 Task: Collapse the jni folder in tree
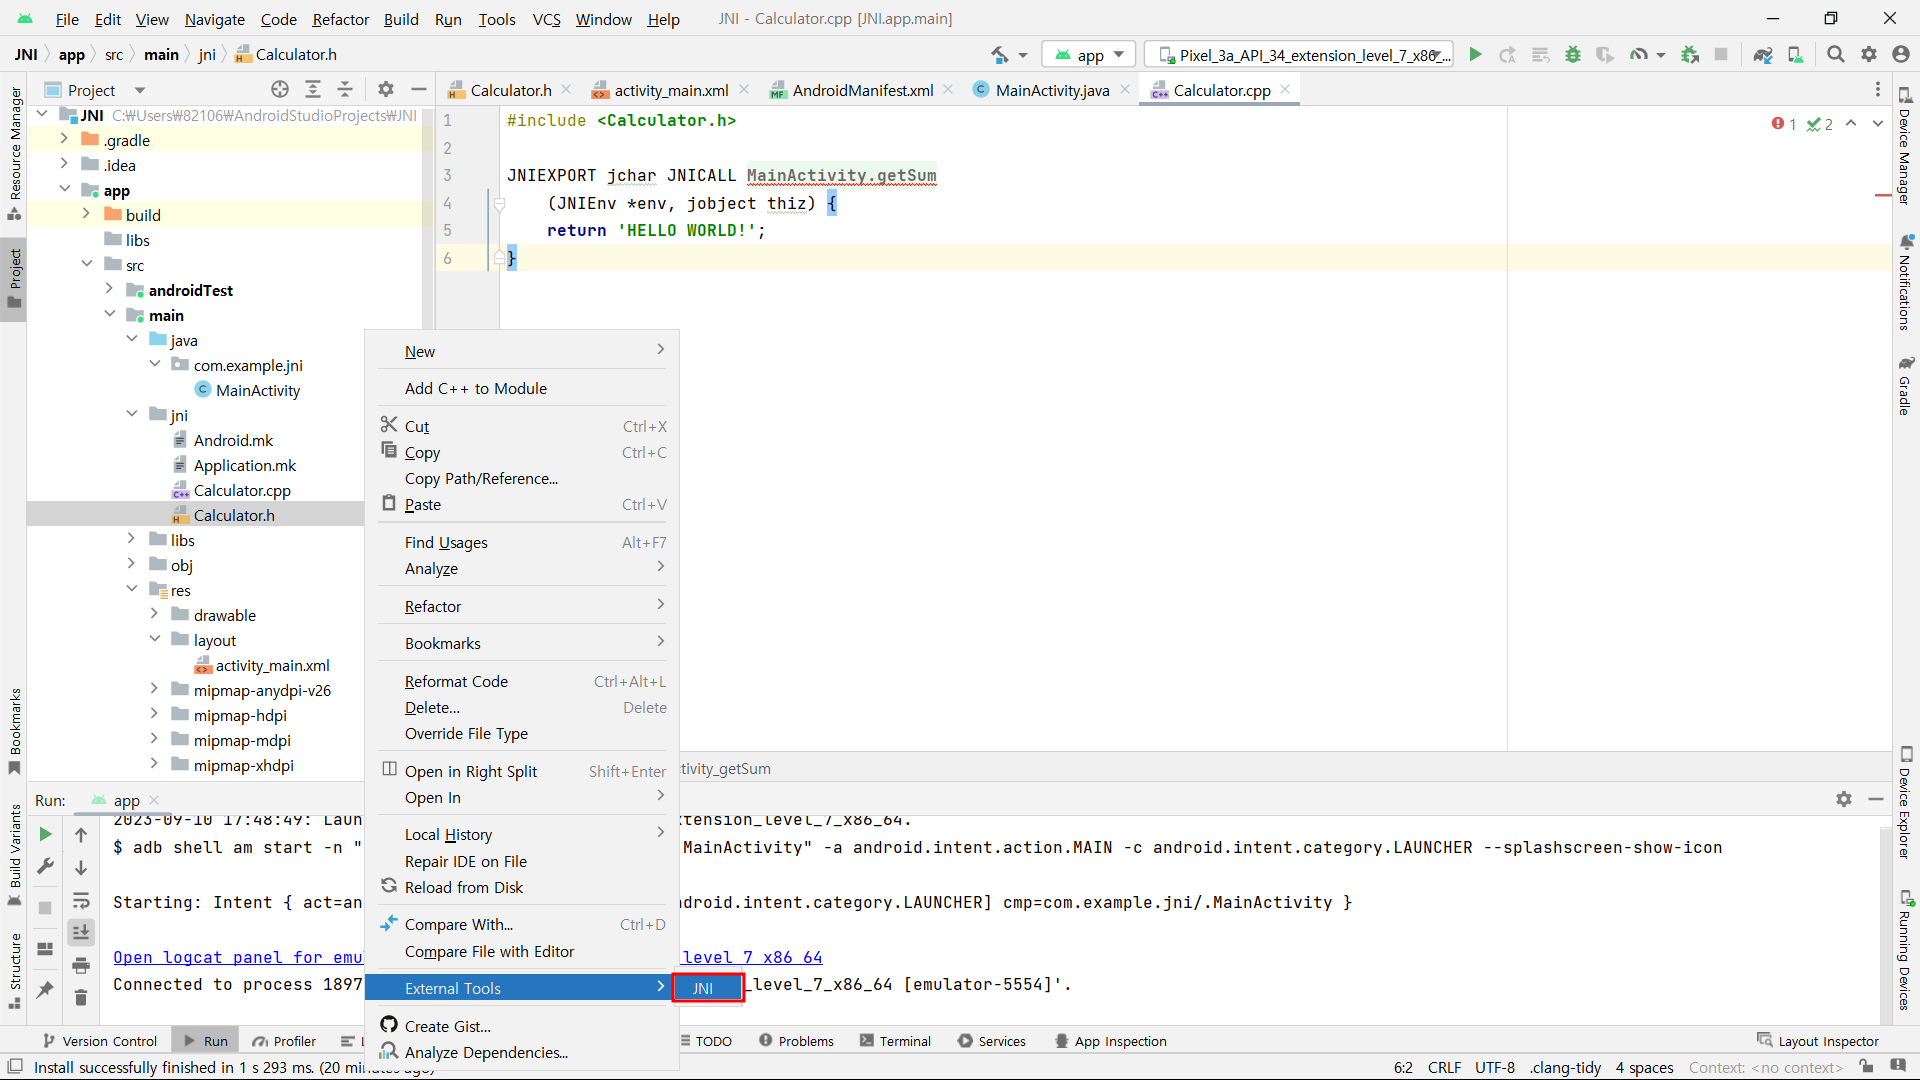132,414
